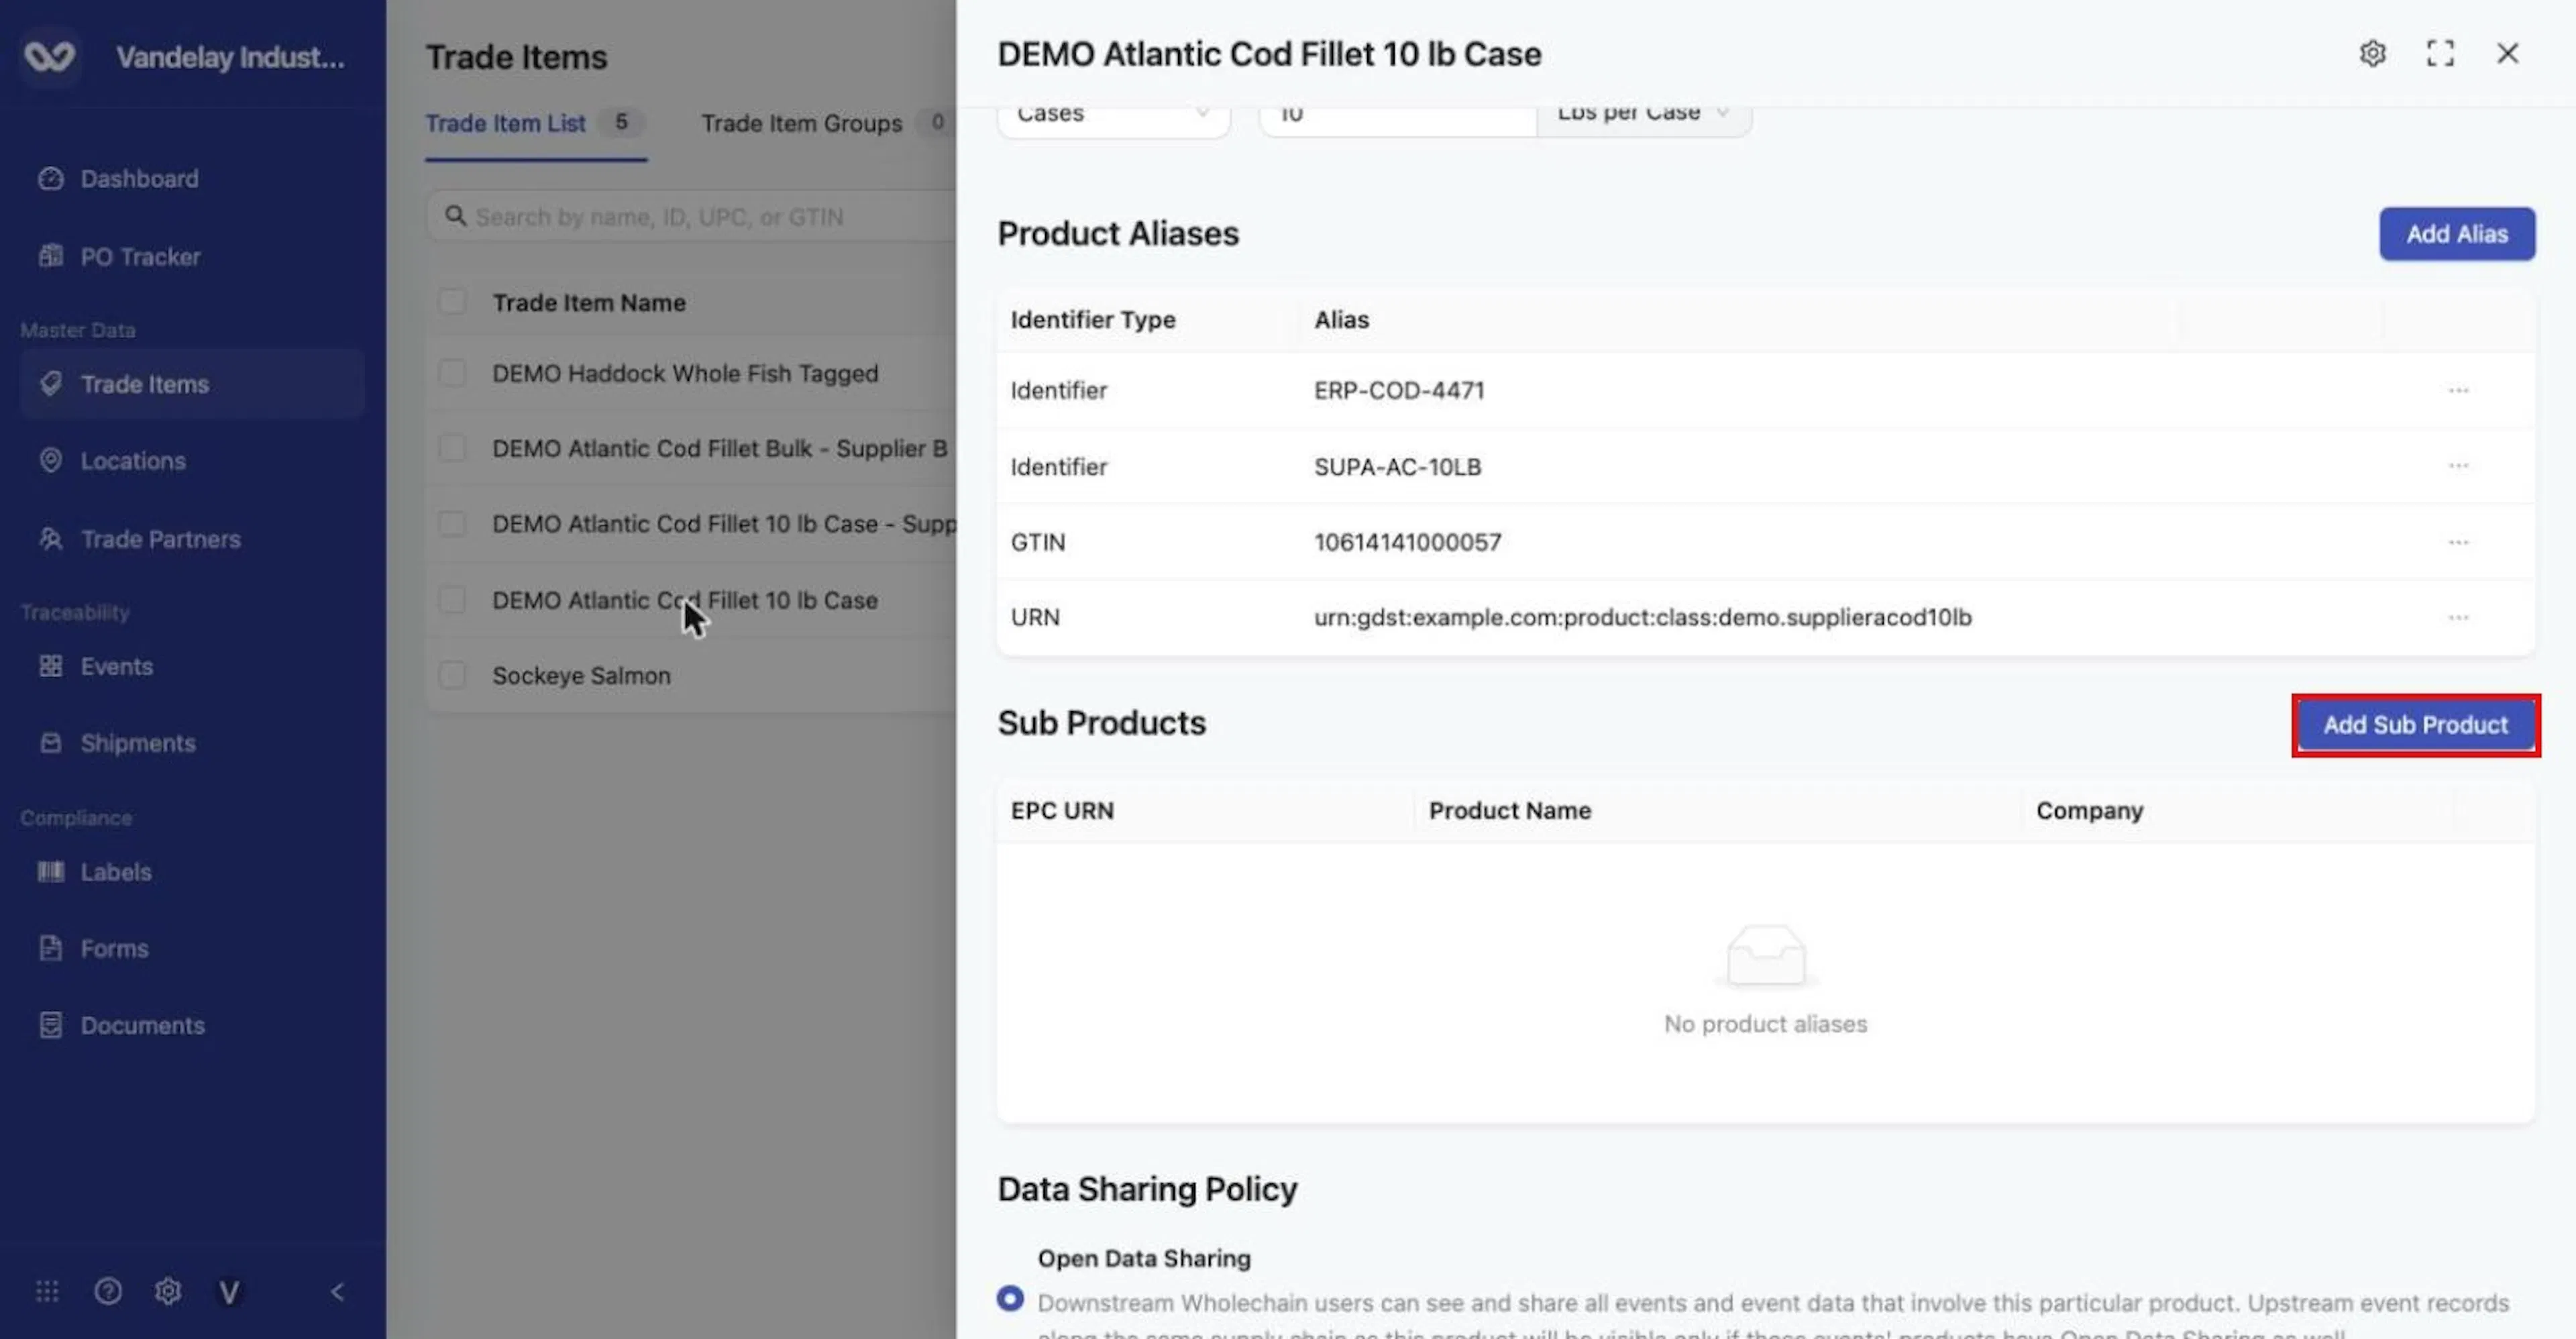Collapse the sidebar with arrow
The width and height of the screenshot is (2576, 1339).
337,1291
